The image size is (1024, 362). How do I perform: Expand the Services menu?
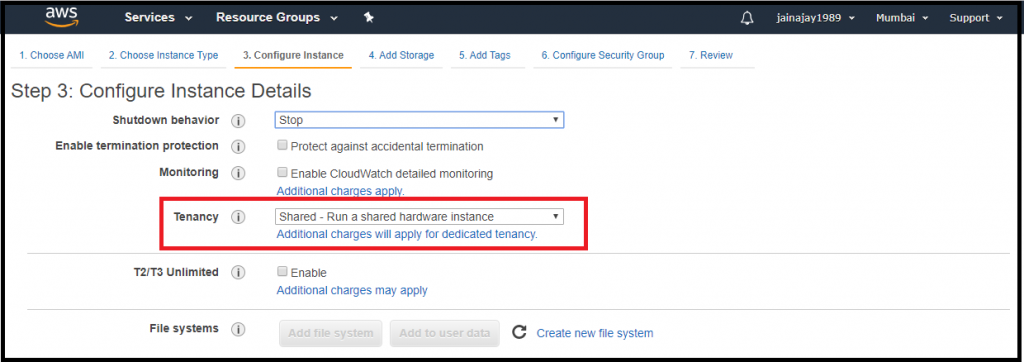point(158,18)
